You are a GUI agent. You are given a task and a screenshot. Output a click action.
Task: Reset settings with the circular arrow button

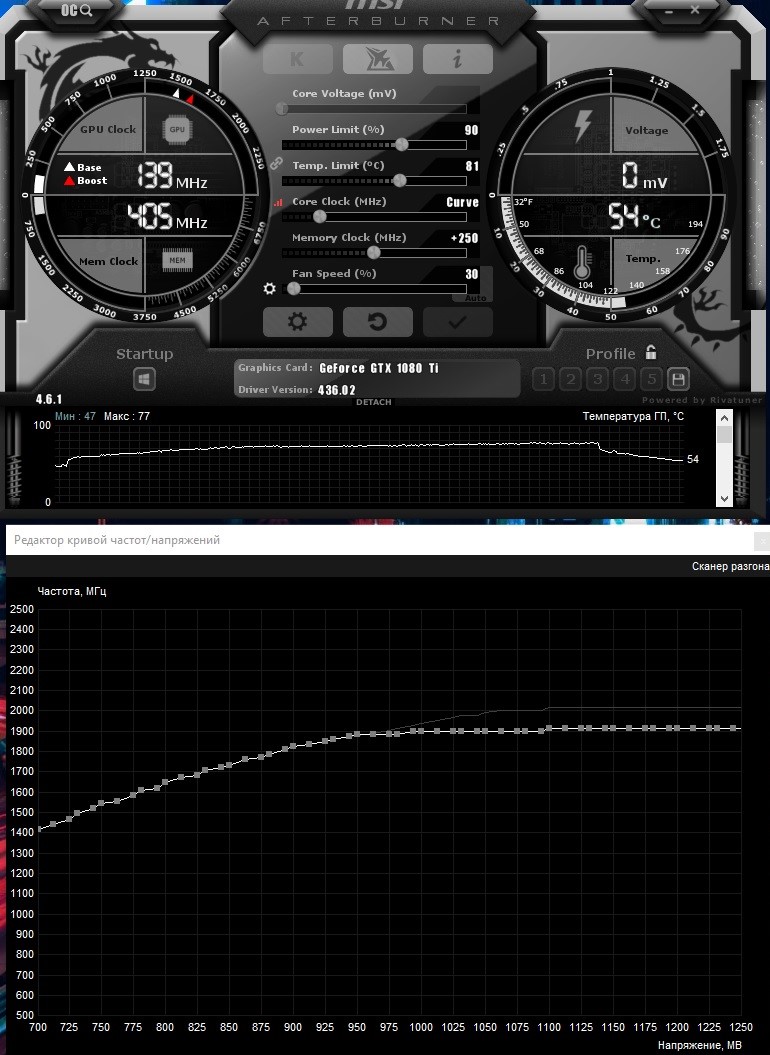coord(378,322)
